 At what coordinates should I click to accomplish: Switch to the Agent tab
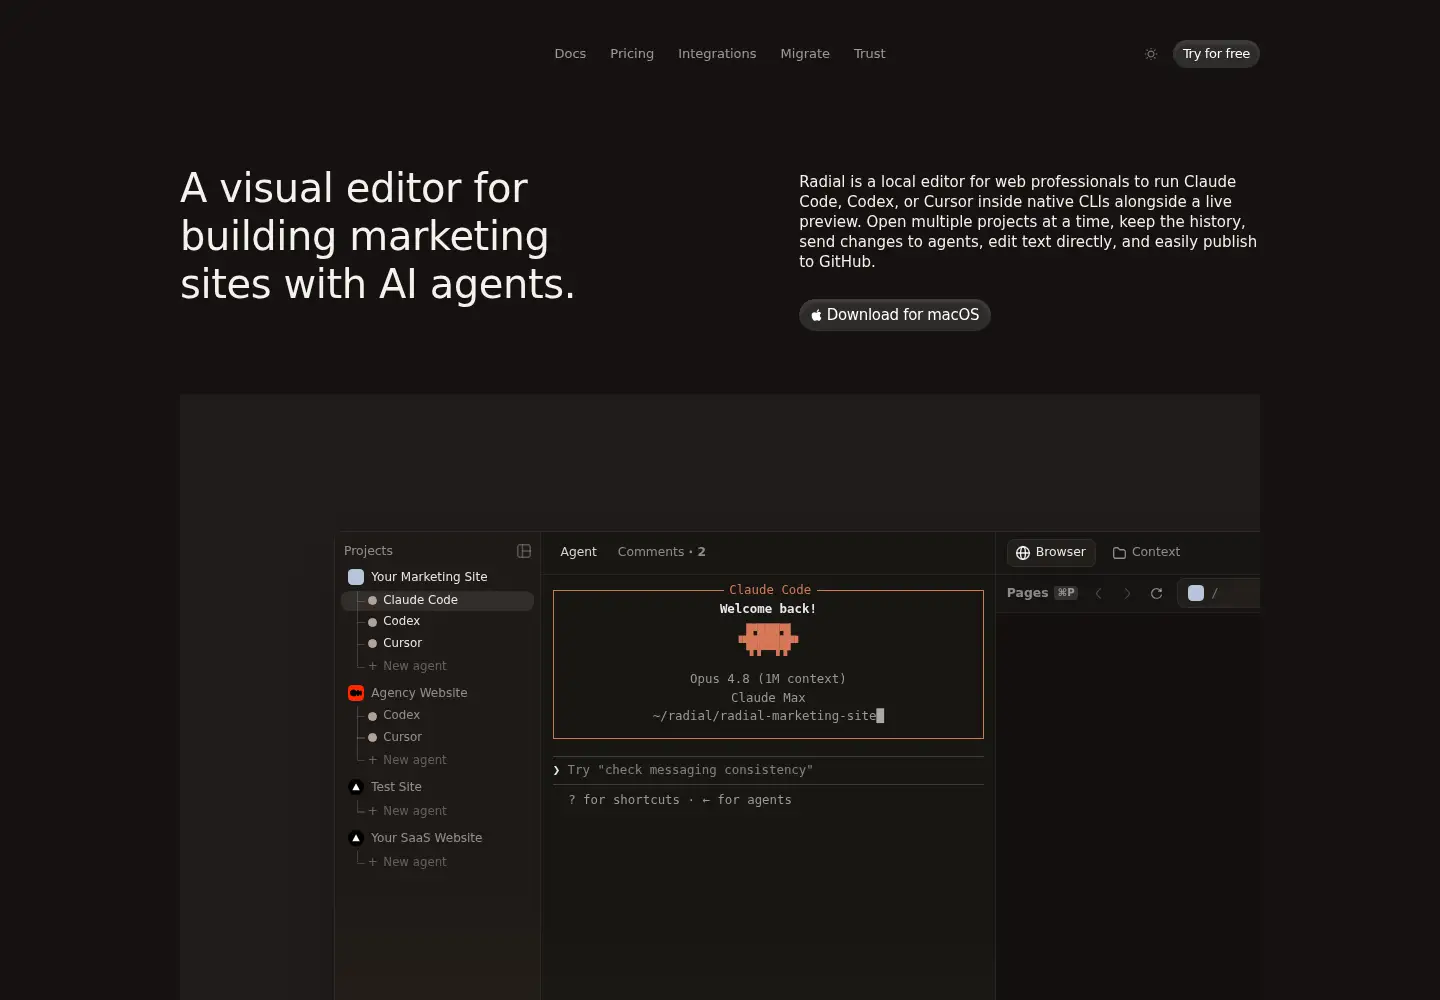(578, 552)
